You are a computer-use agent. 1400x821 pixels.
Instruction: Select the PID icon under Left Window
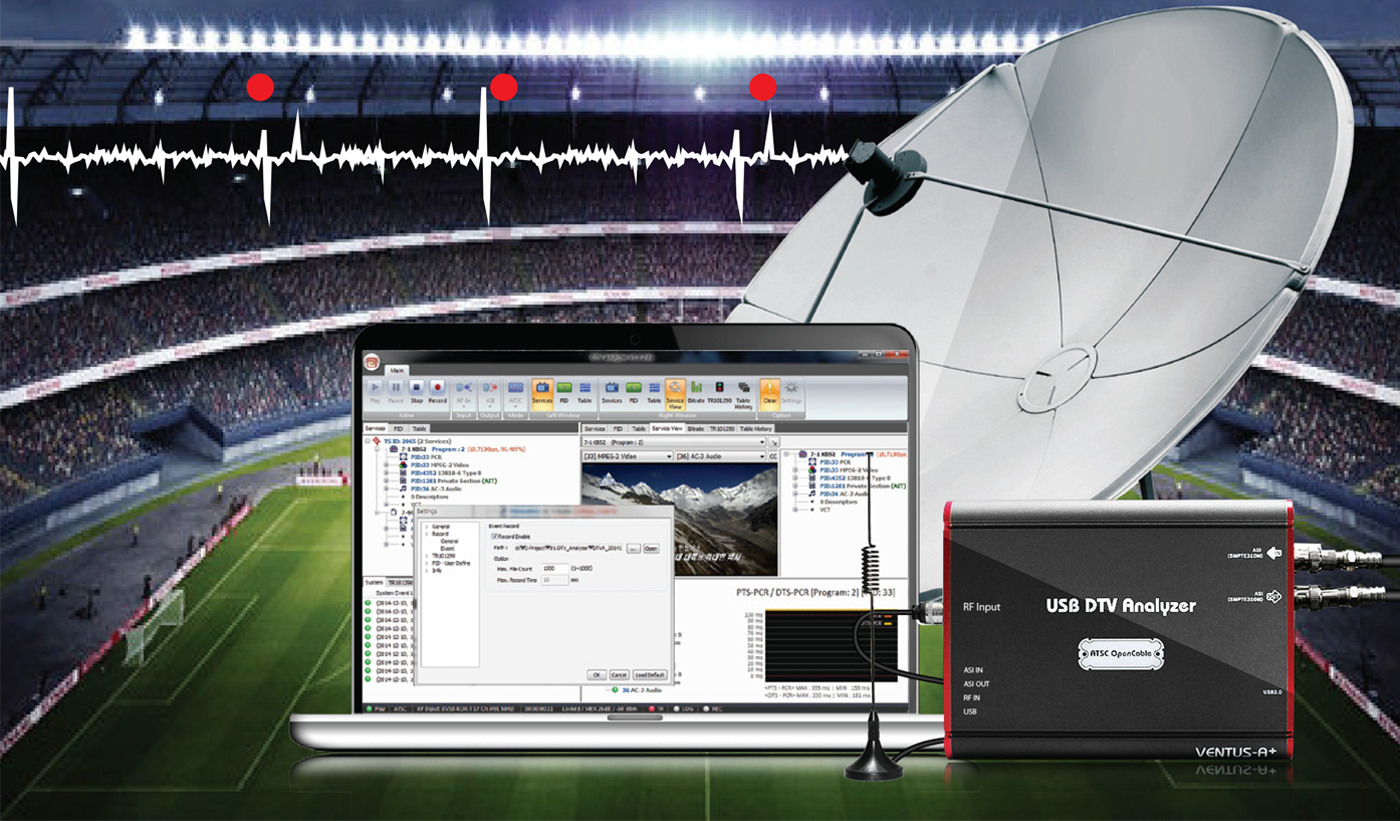564,392
